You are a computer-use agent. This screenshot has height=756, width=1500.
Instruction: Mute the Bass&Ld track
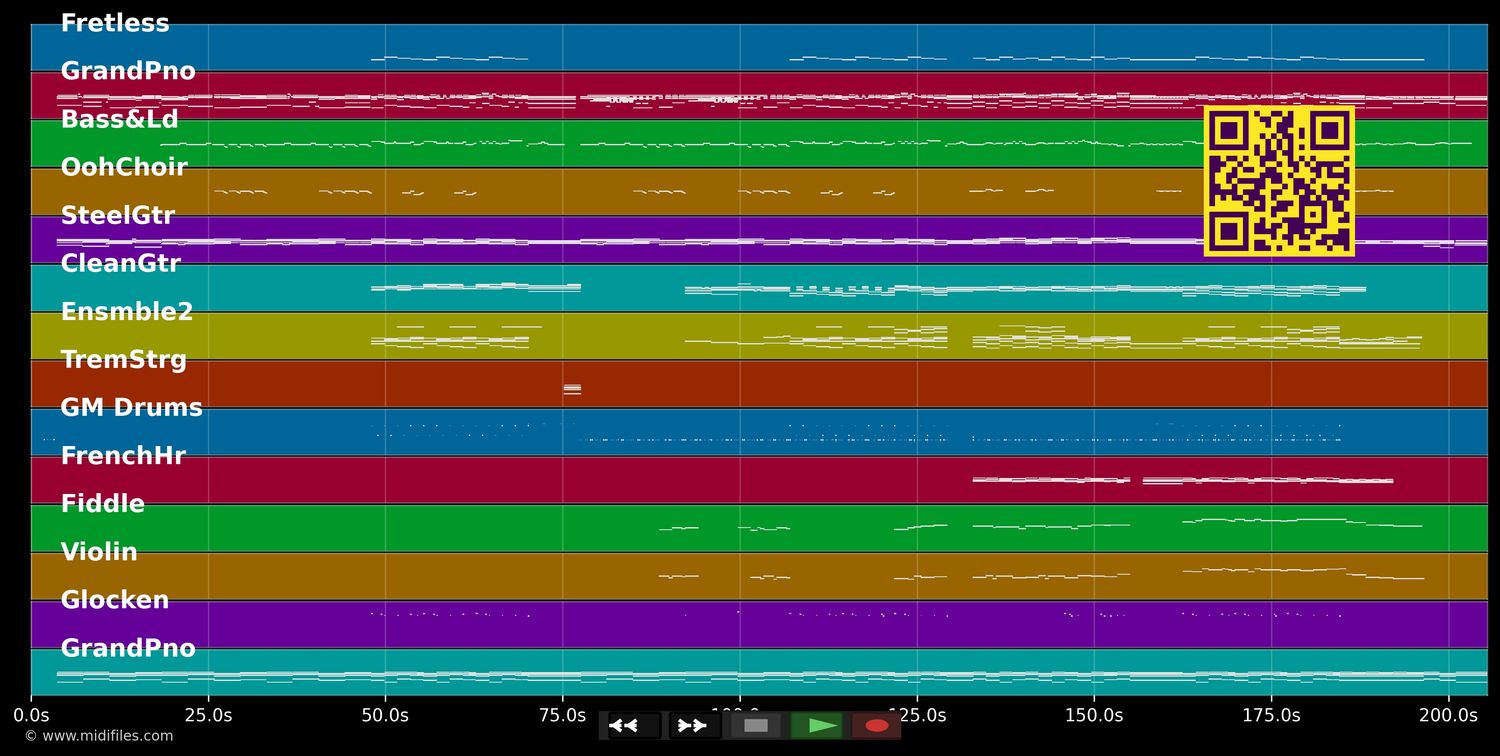coord(119,118)
